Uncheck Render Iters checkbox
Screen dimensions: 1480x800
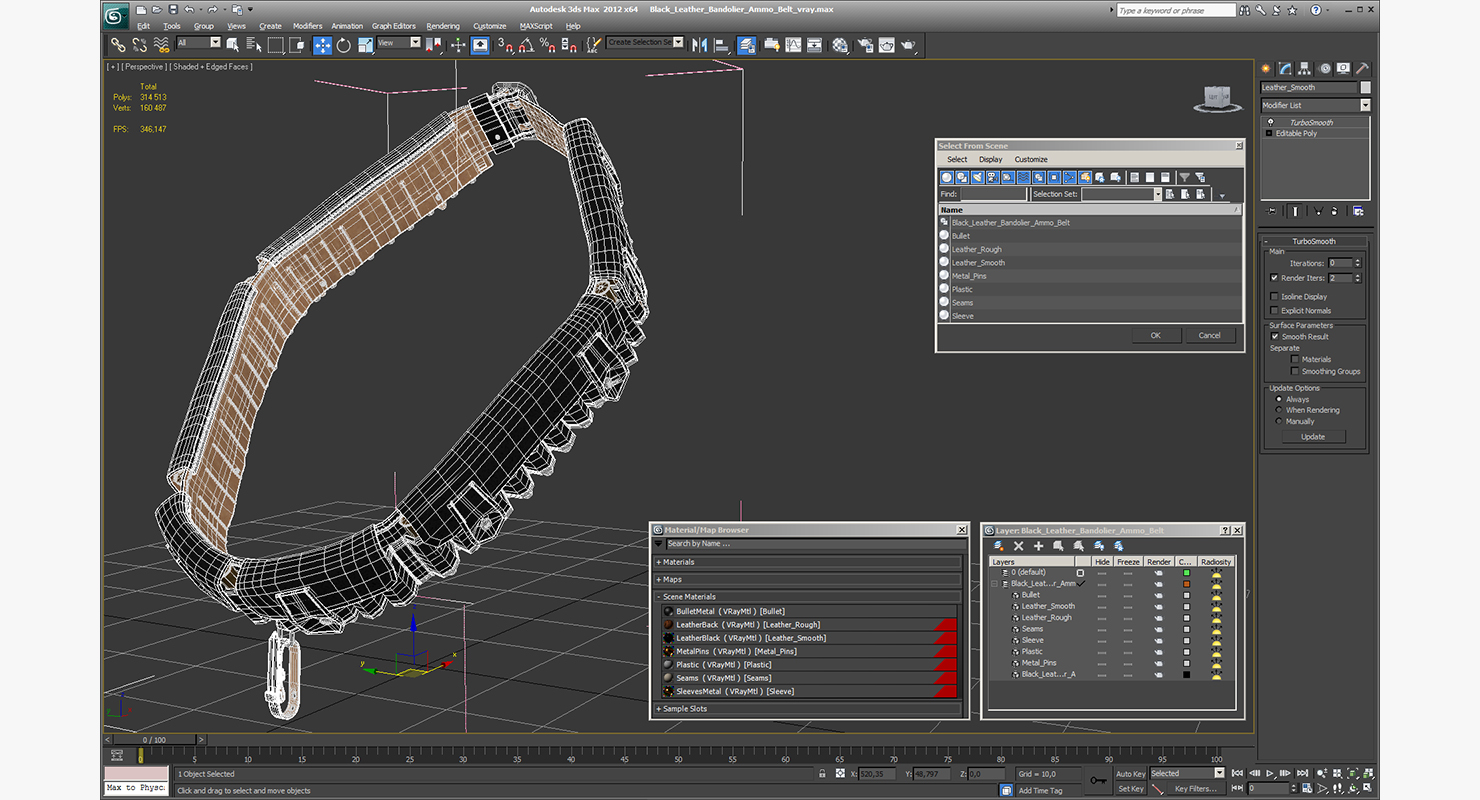coord(1274,278)
